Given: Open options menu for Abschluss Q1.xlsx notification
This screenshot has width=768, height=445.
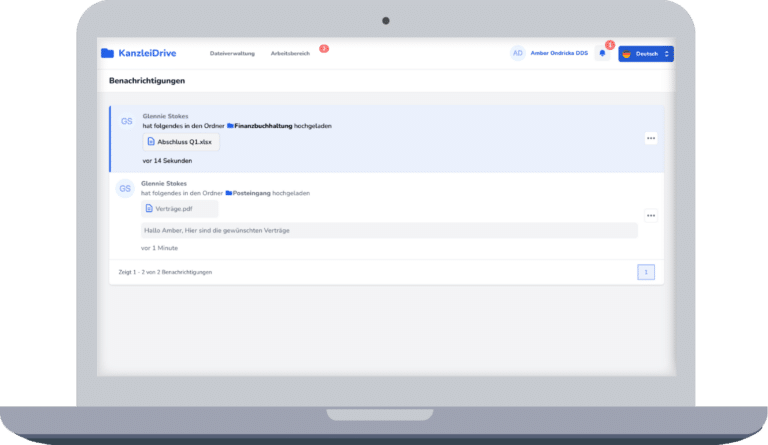Looking at the screenshot, I should [x=651, y=139].
